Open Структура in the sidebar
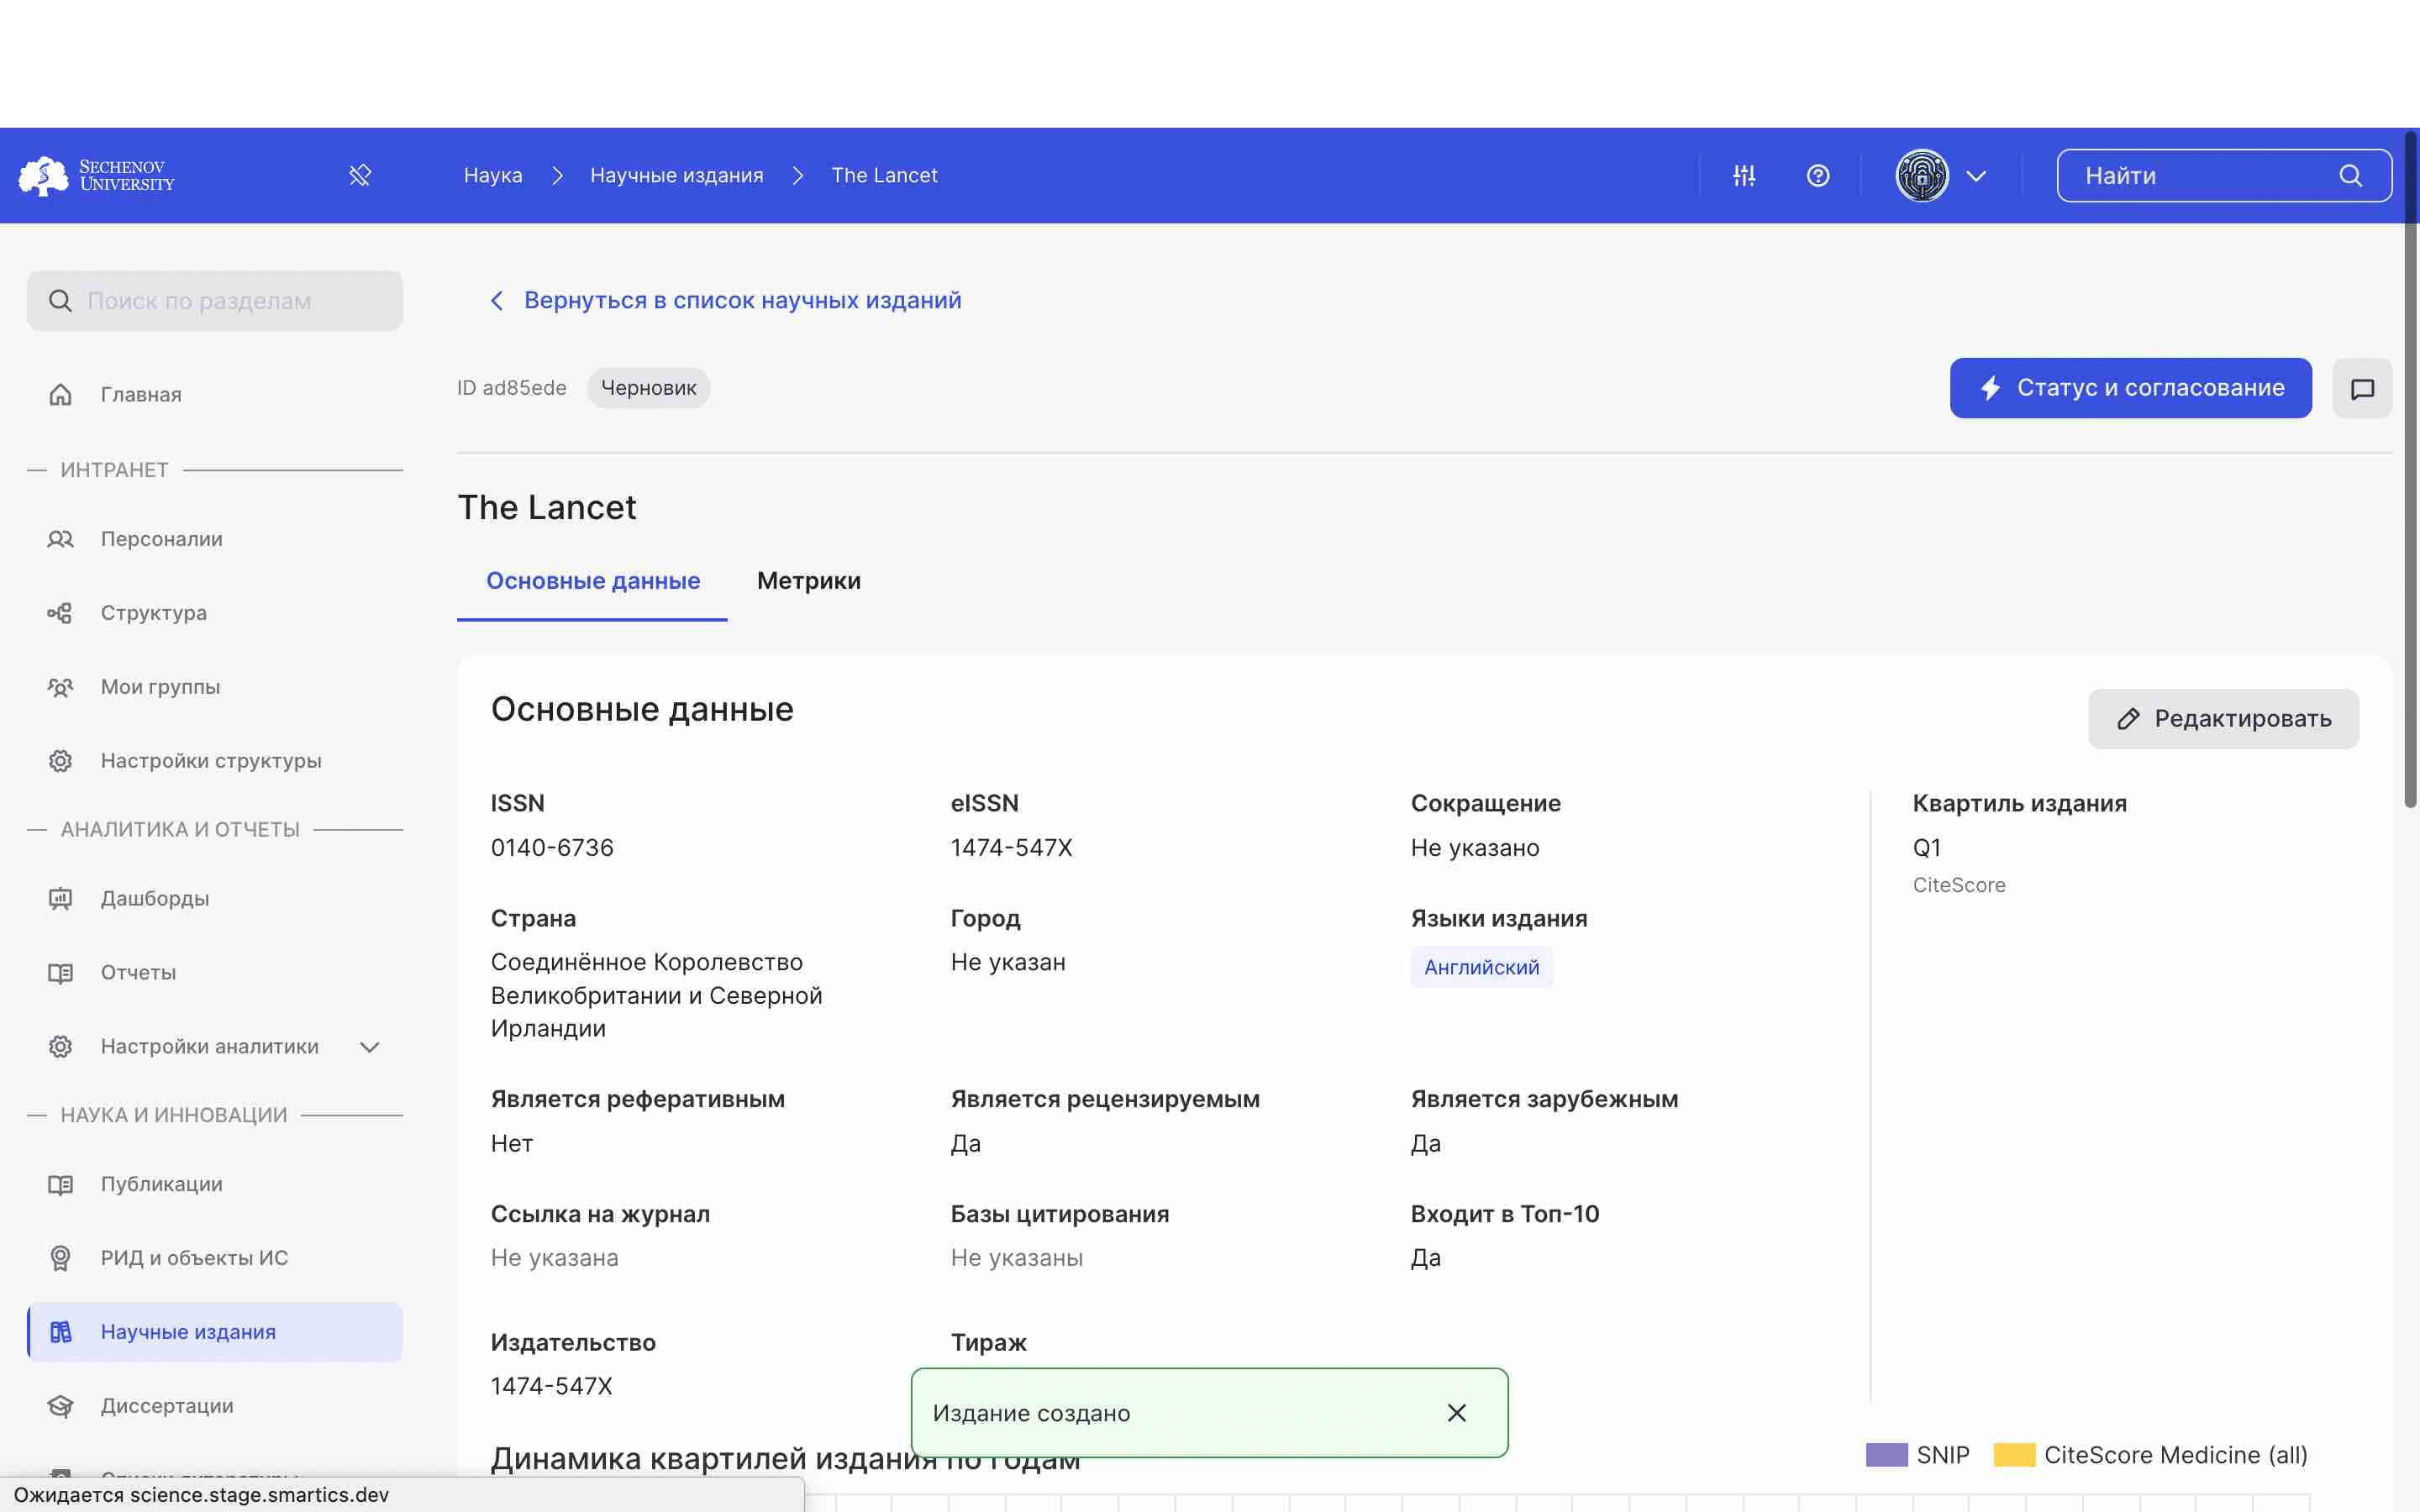The height and width of the screenshot is (1512, 2420). [215, 613]
